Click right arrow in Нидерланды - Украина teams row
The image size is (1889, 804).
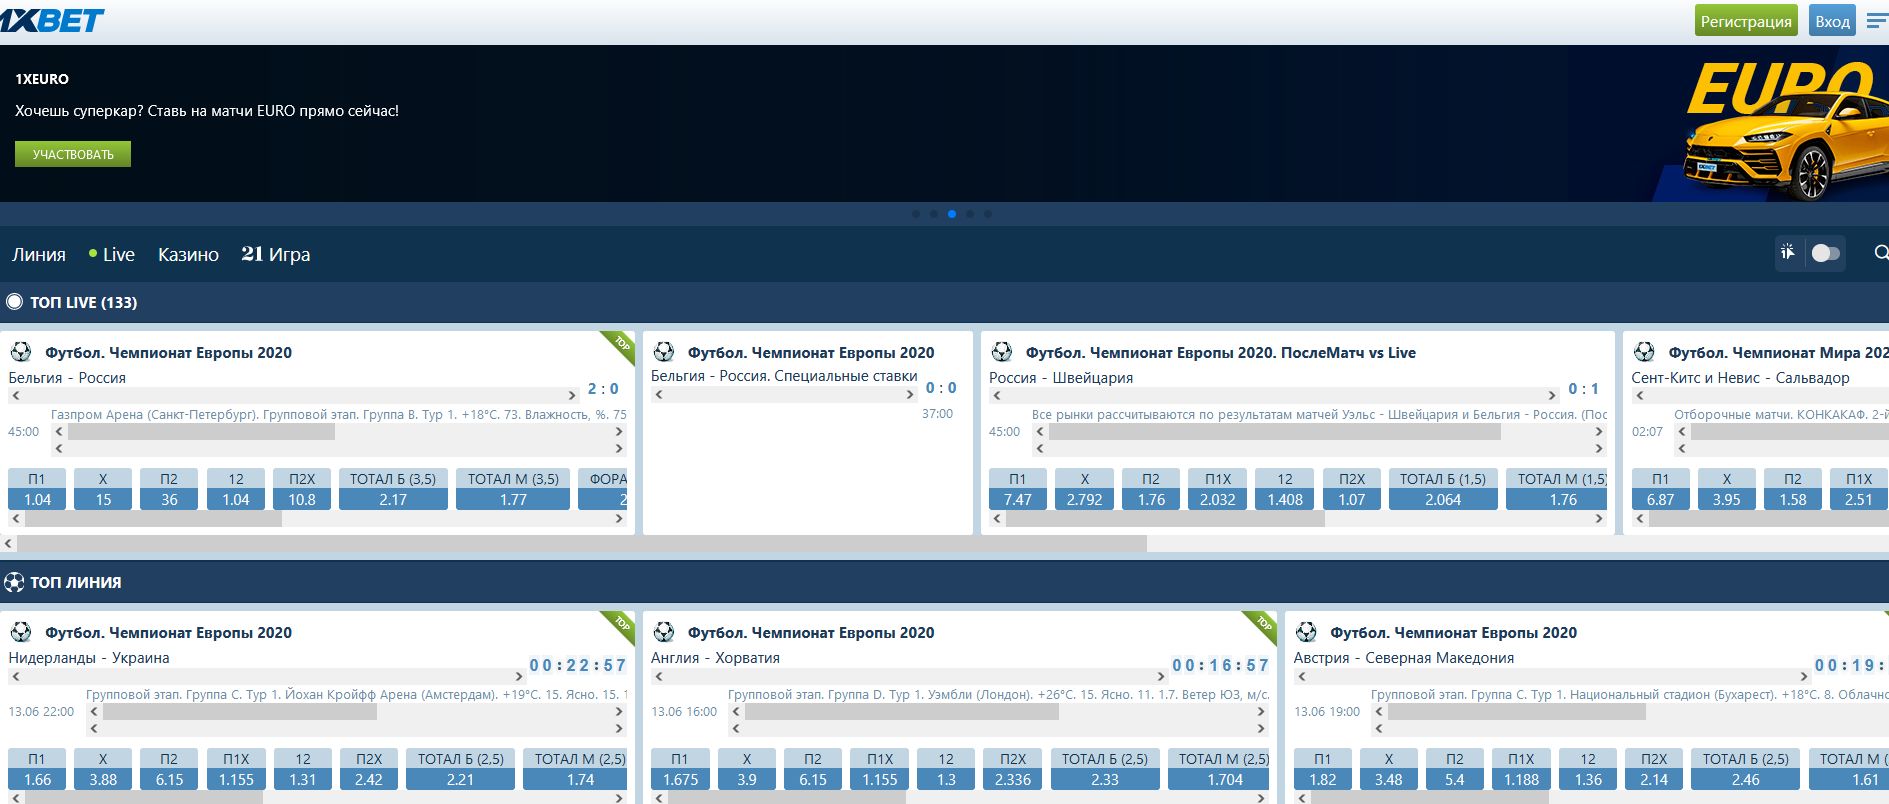click(x=518, y=677)
